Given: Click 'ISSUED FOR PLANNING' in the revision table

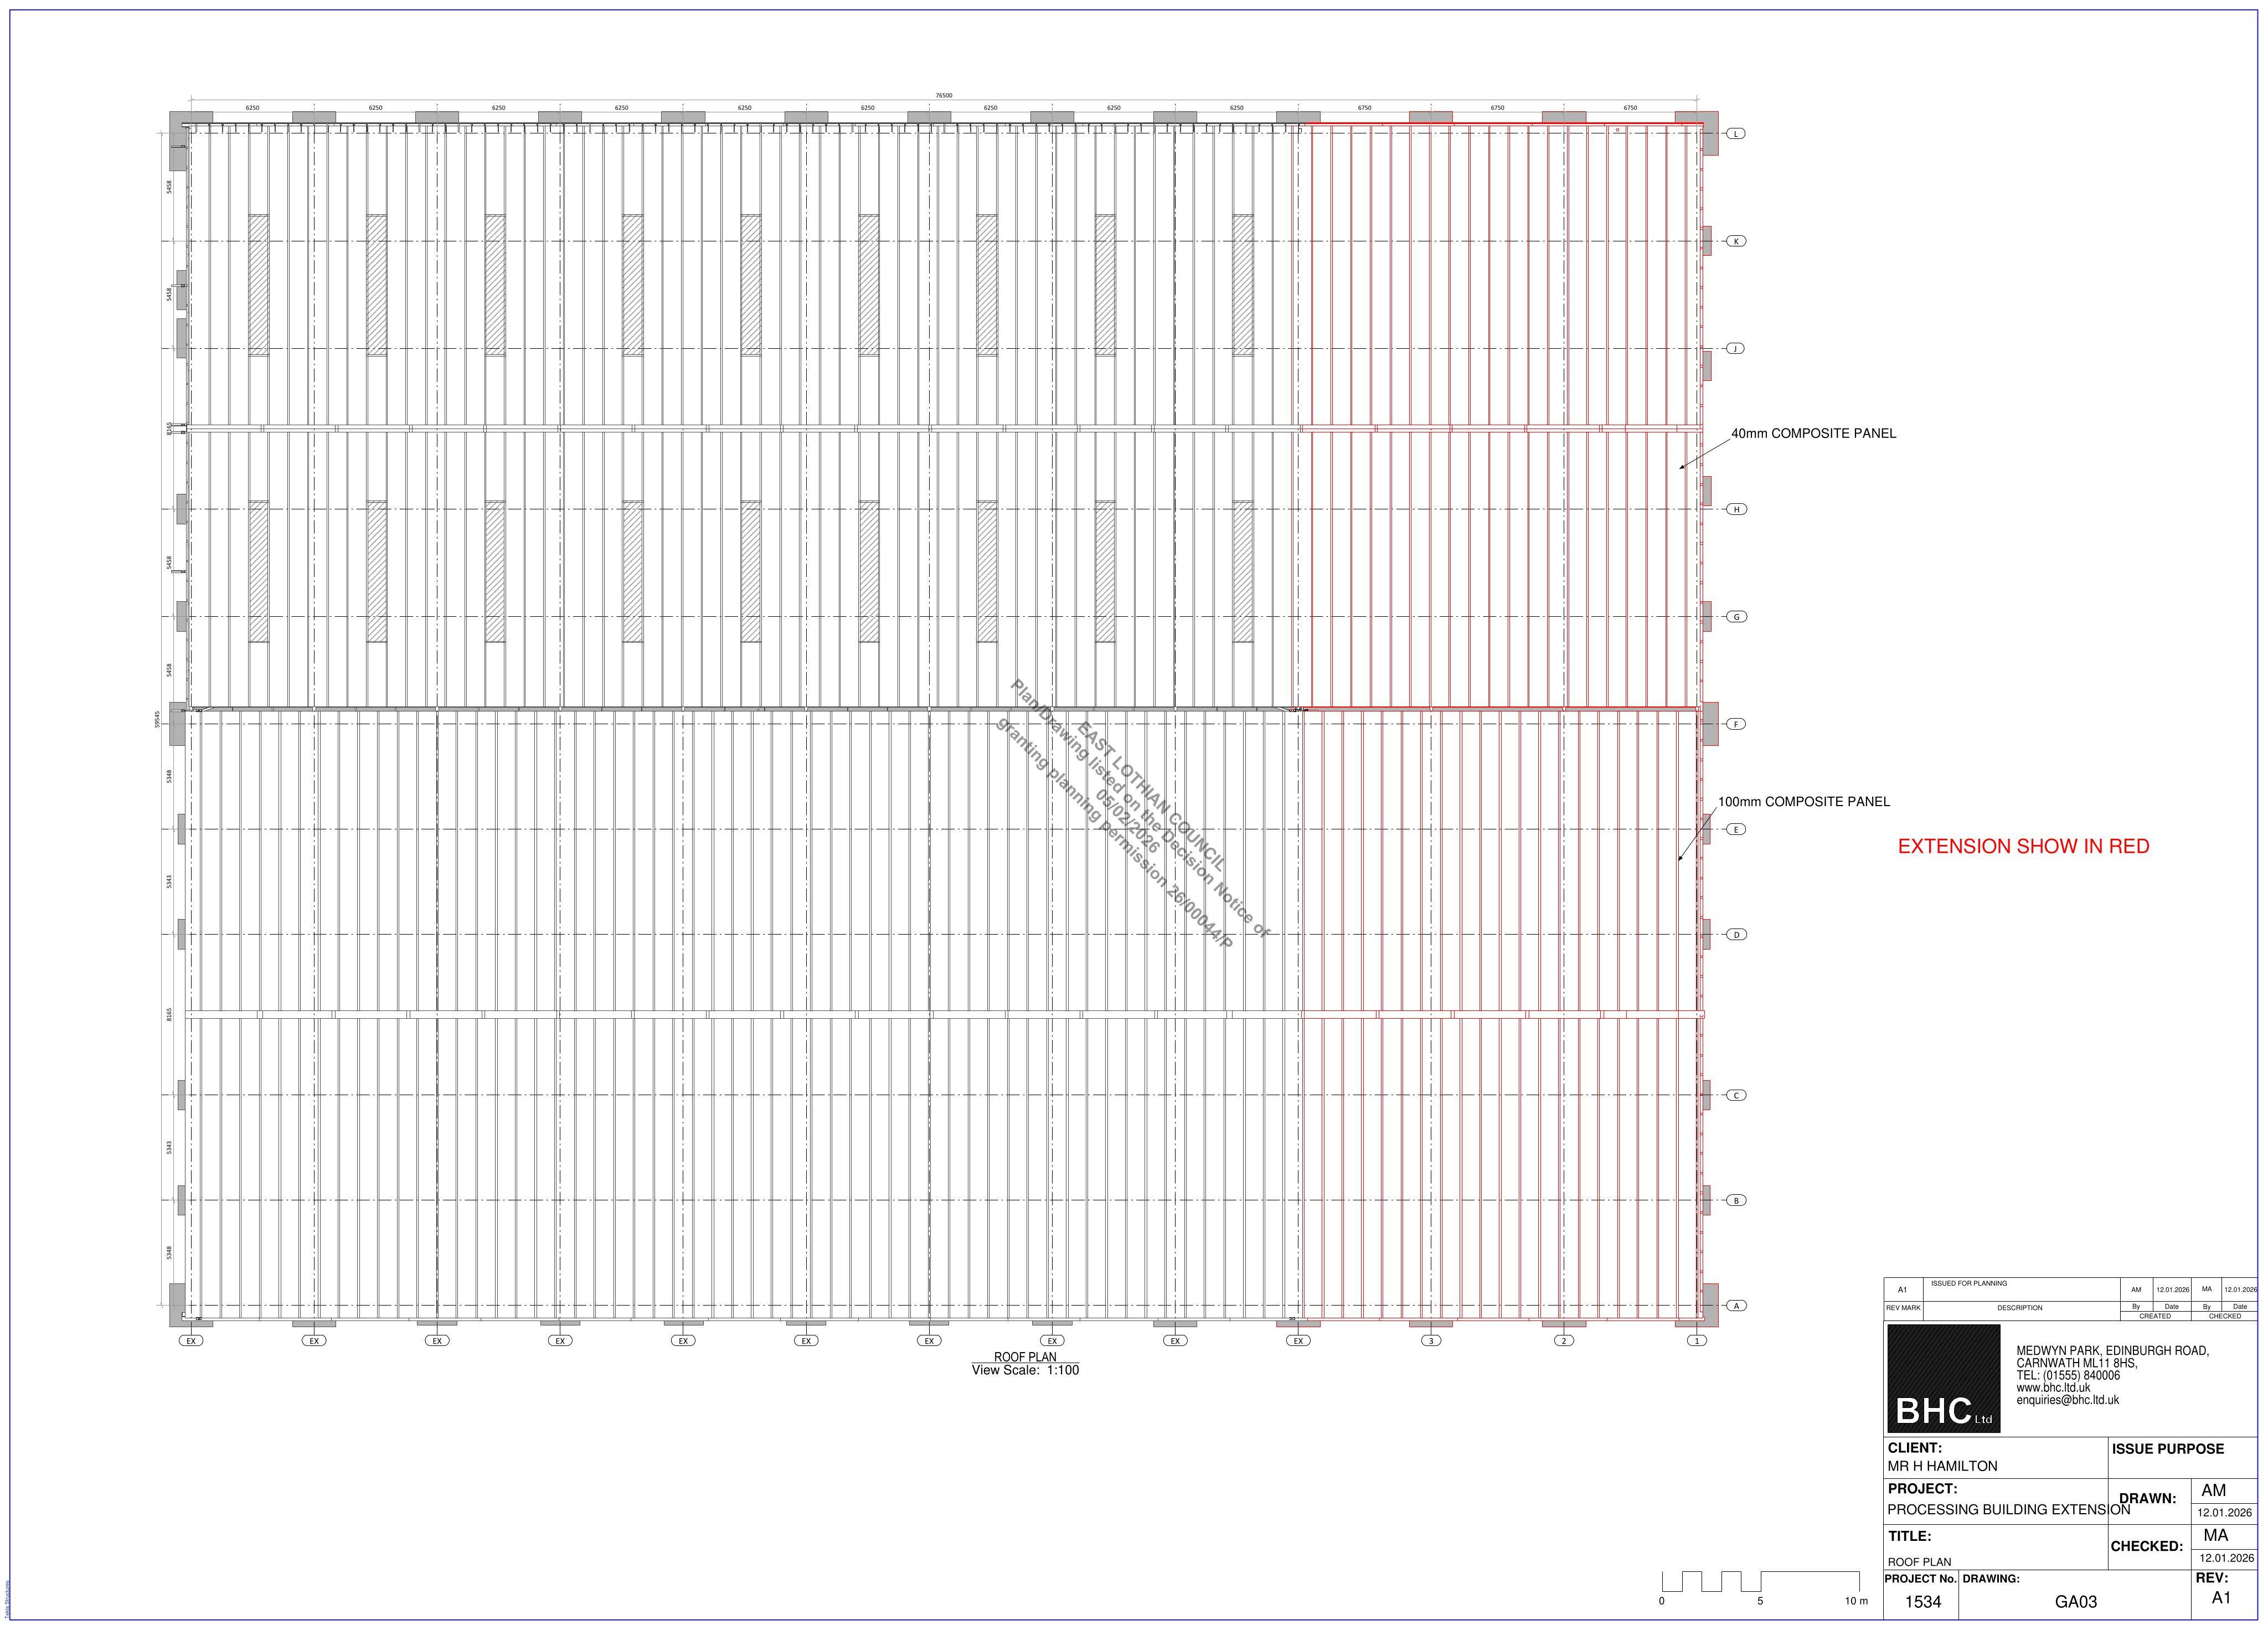Looking at the screenshot, I should [x=1969, y=1283].
